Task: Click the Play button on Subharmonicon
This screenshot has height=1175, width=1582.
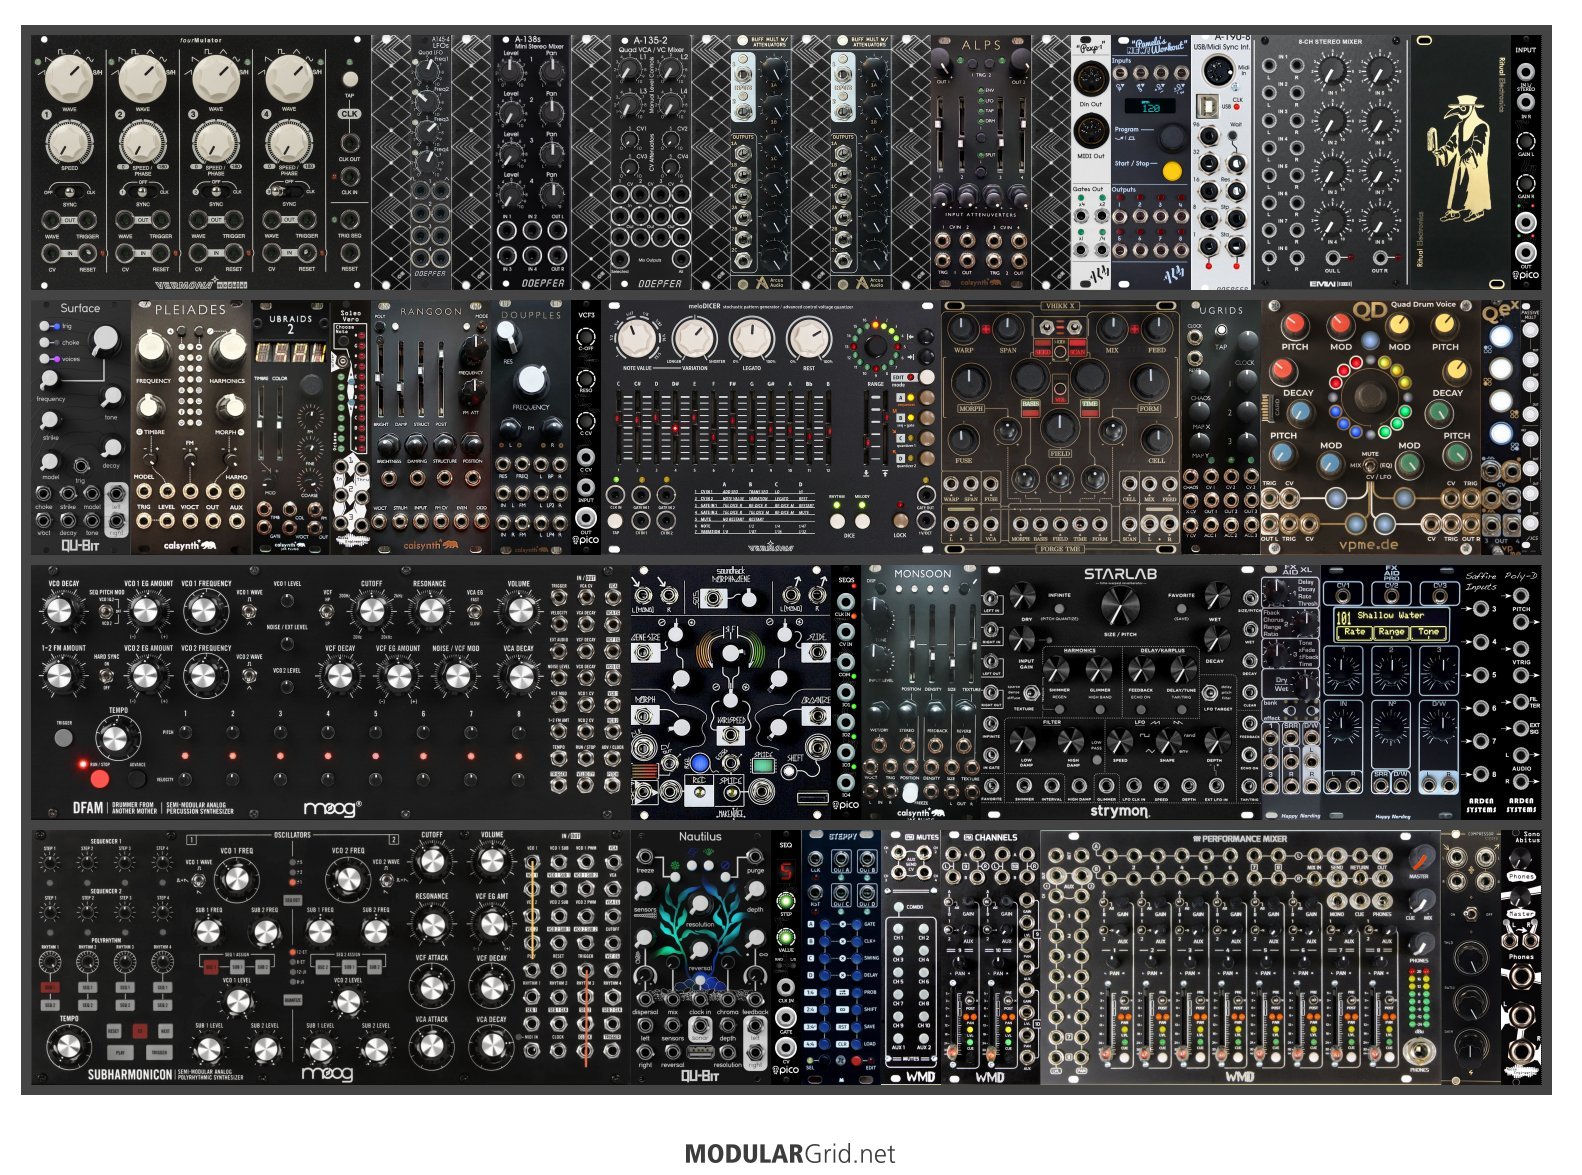Action: tap(120, 1052)
